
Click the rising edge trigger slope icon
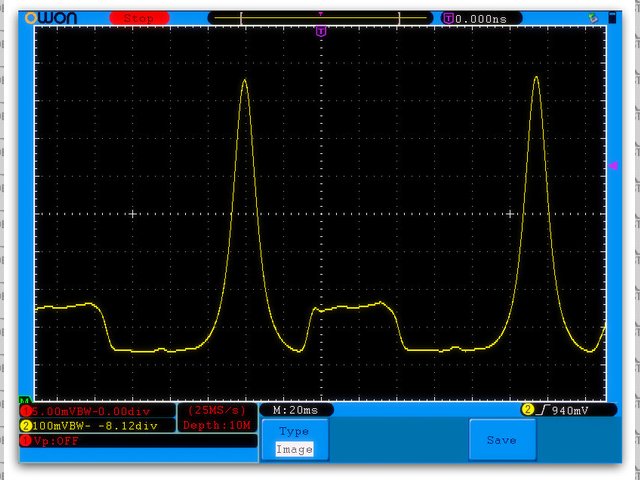[542, 410]
